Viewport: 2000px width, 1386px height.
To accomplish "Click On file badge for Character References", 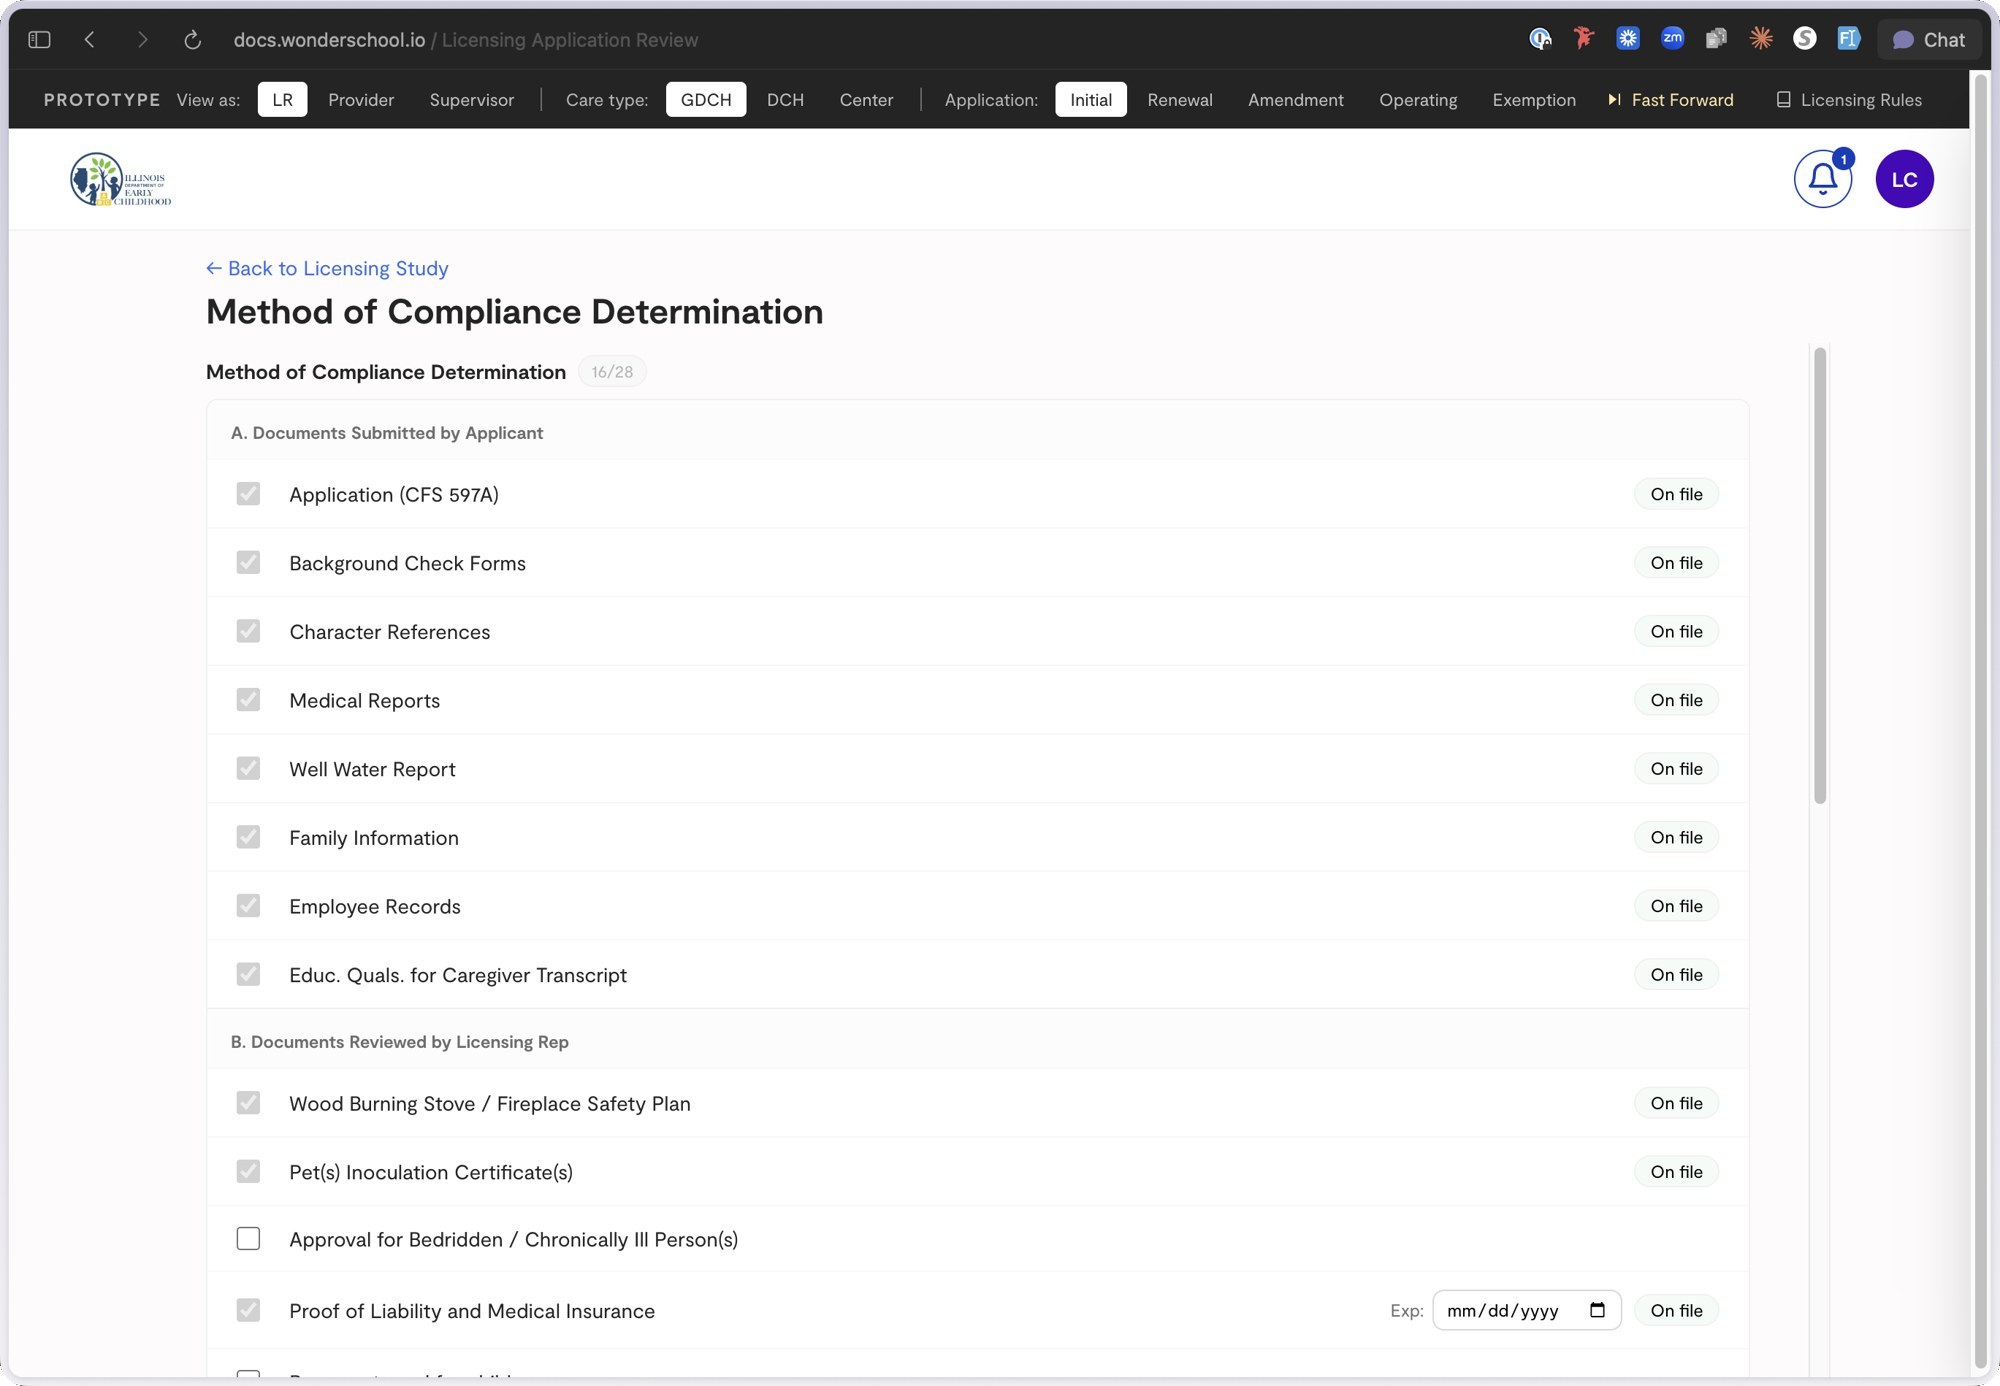I will point(1676,631).
